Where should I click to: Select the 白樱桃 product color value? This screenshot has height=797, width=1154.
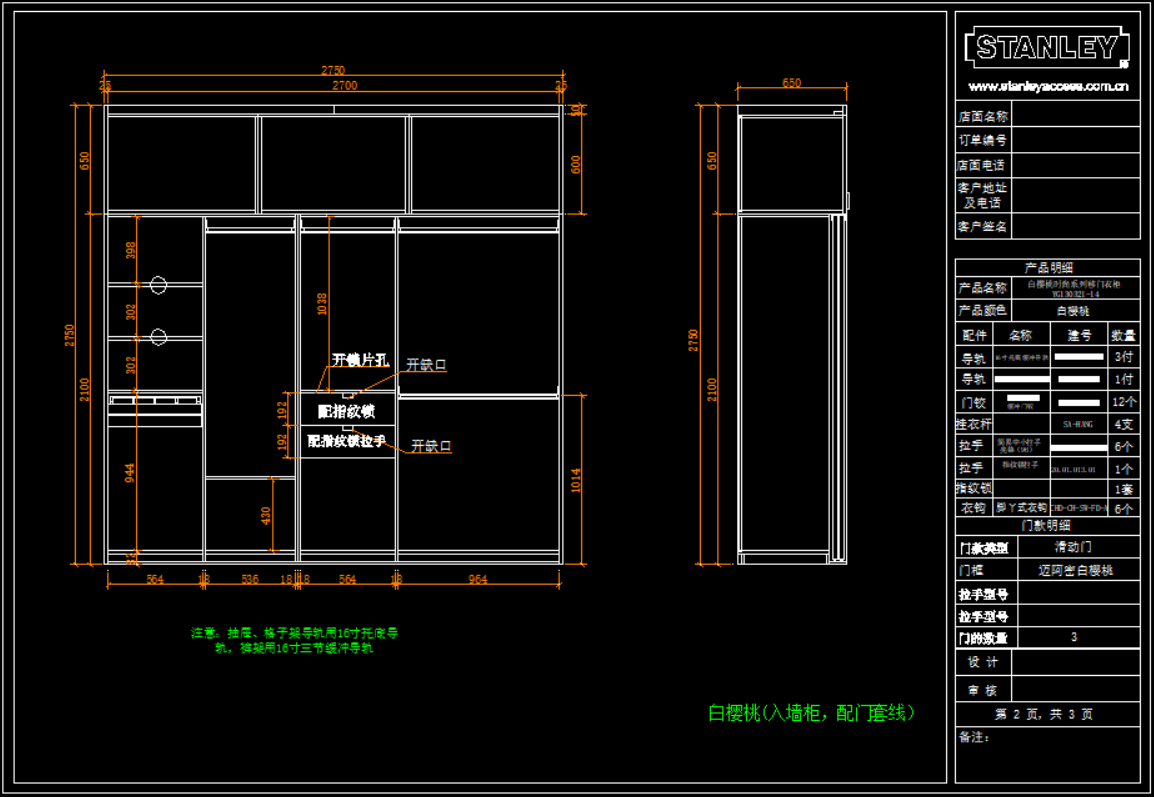[1073, 311]
